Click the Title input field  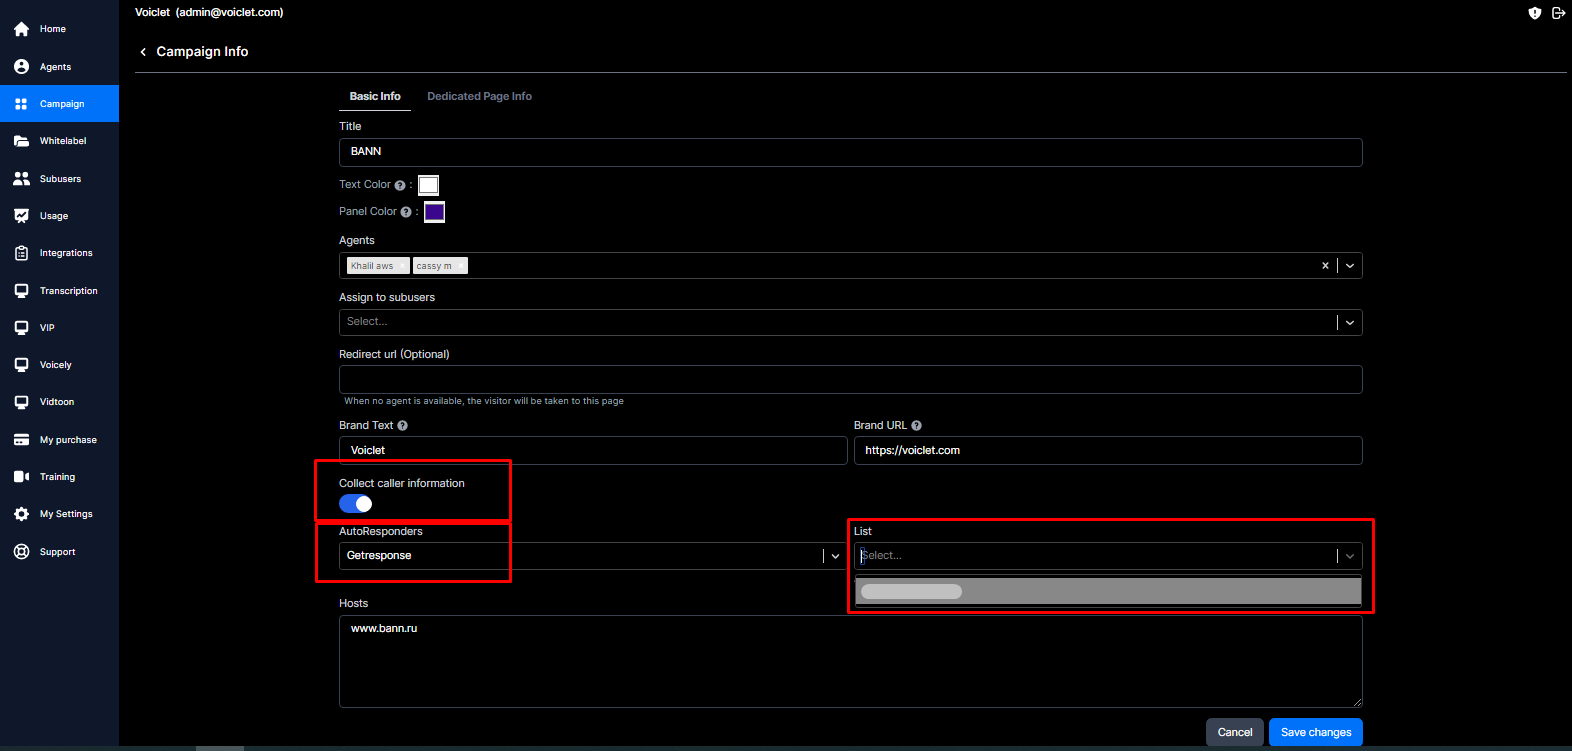tap(850, 152)
